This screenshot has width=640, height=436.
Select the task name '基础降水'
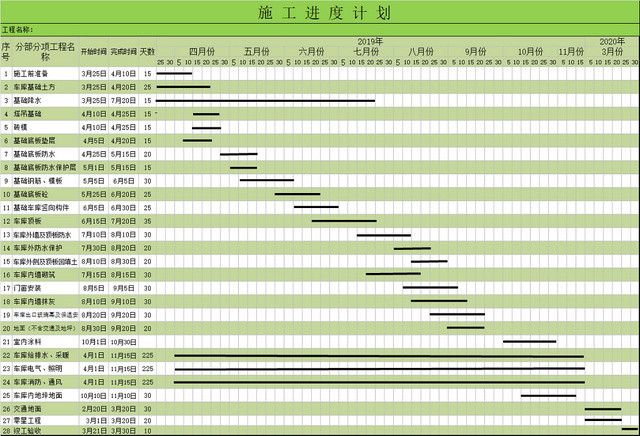point(27,100)
